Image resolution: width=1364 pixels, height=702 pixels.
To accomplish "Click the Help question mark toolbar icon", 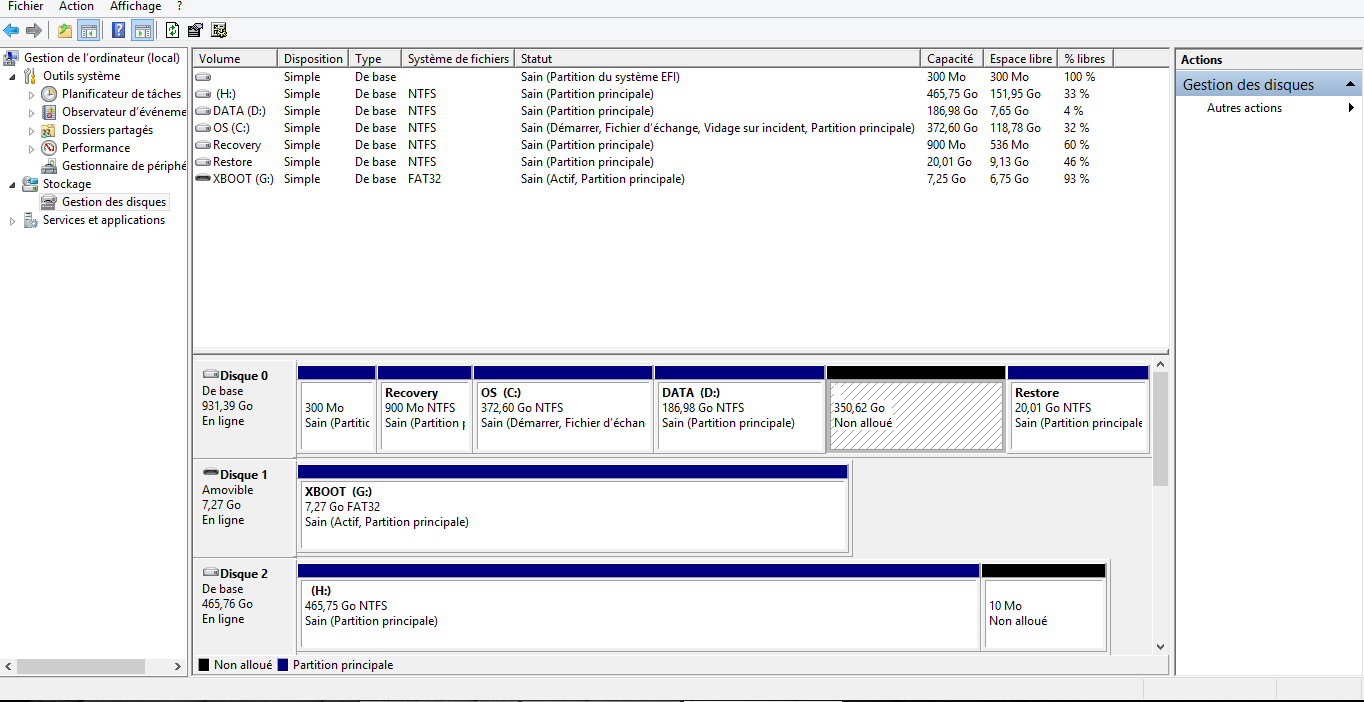I will point(119,30).
